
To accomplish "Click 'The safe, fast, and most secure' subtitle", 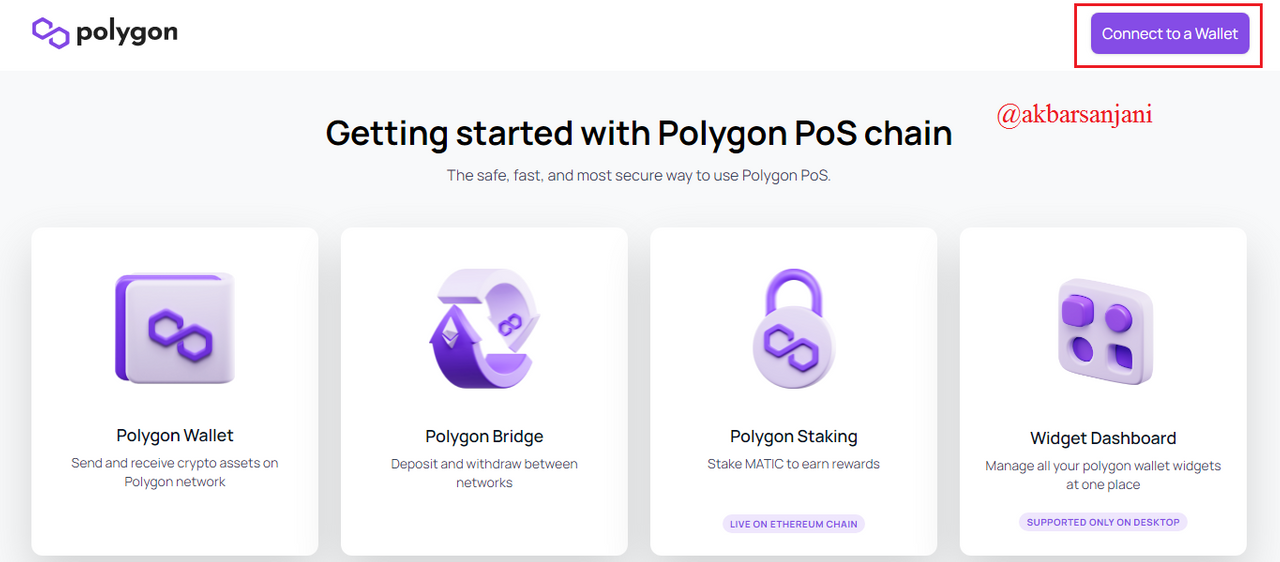I will (639, 175).
